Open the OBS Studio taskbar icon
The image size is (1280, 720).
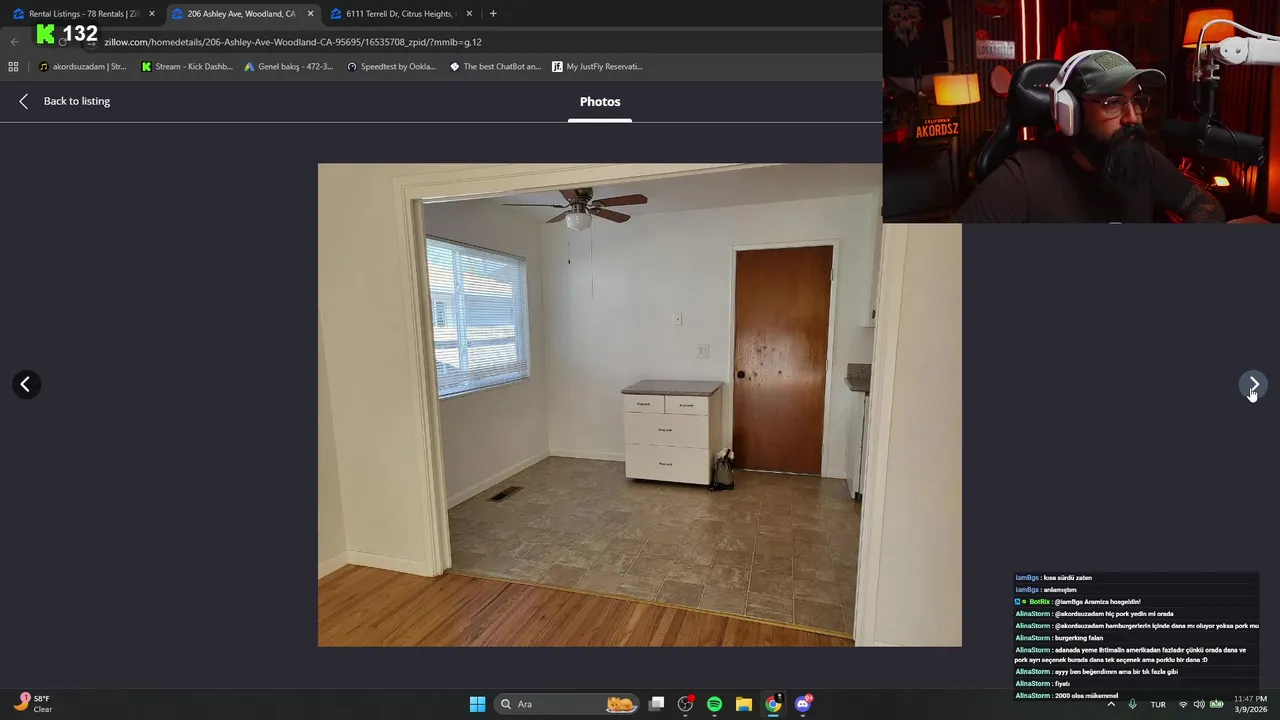(685, 704)
